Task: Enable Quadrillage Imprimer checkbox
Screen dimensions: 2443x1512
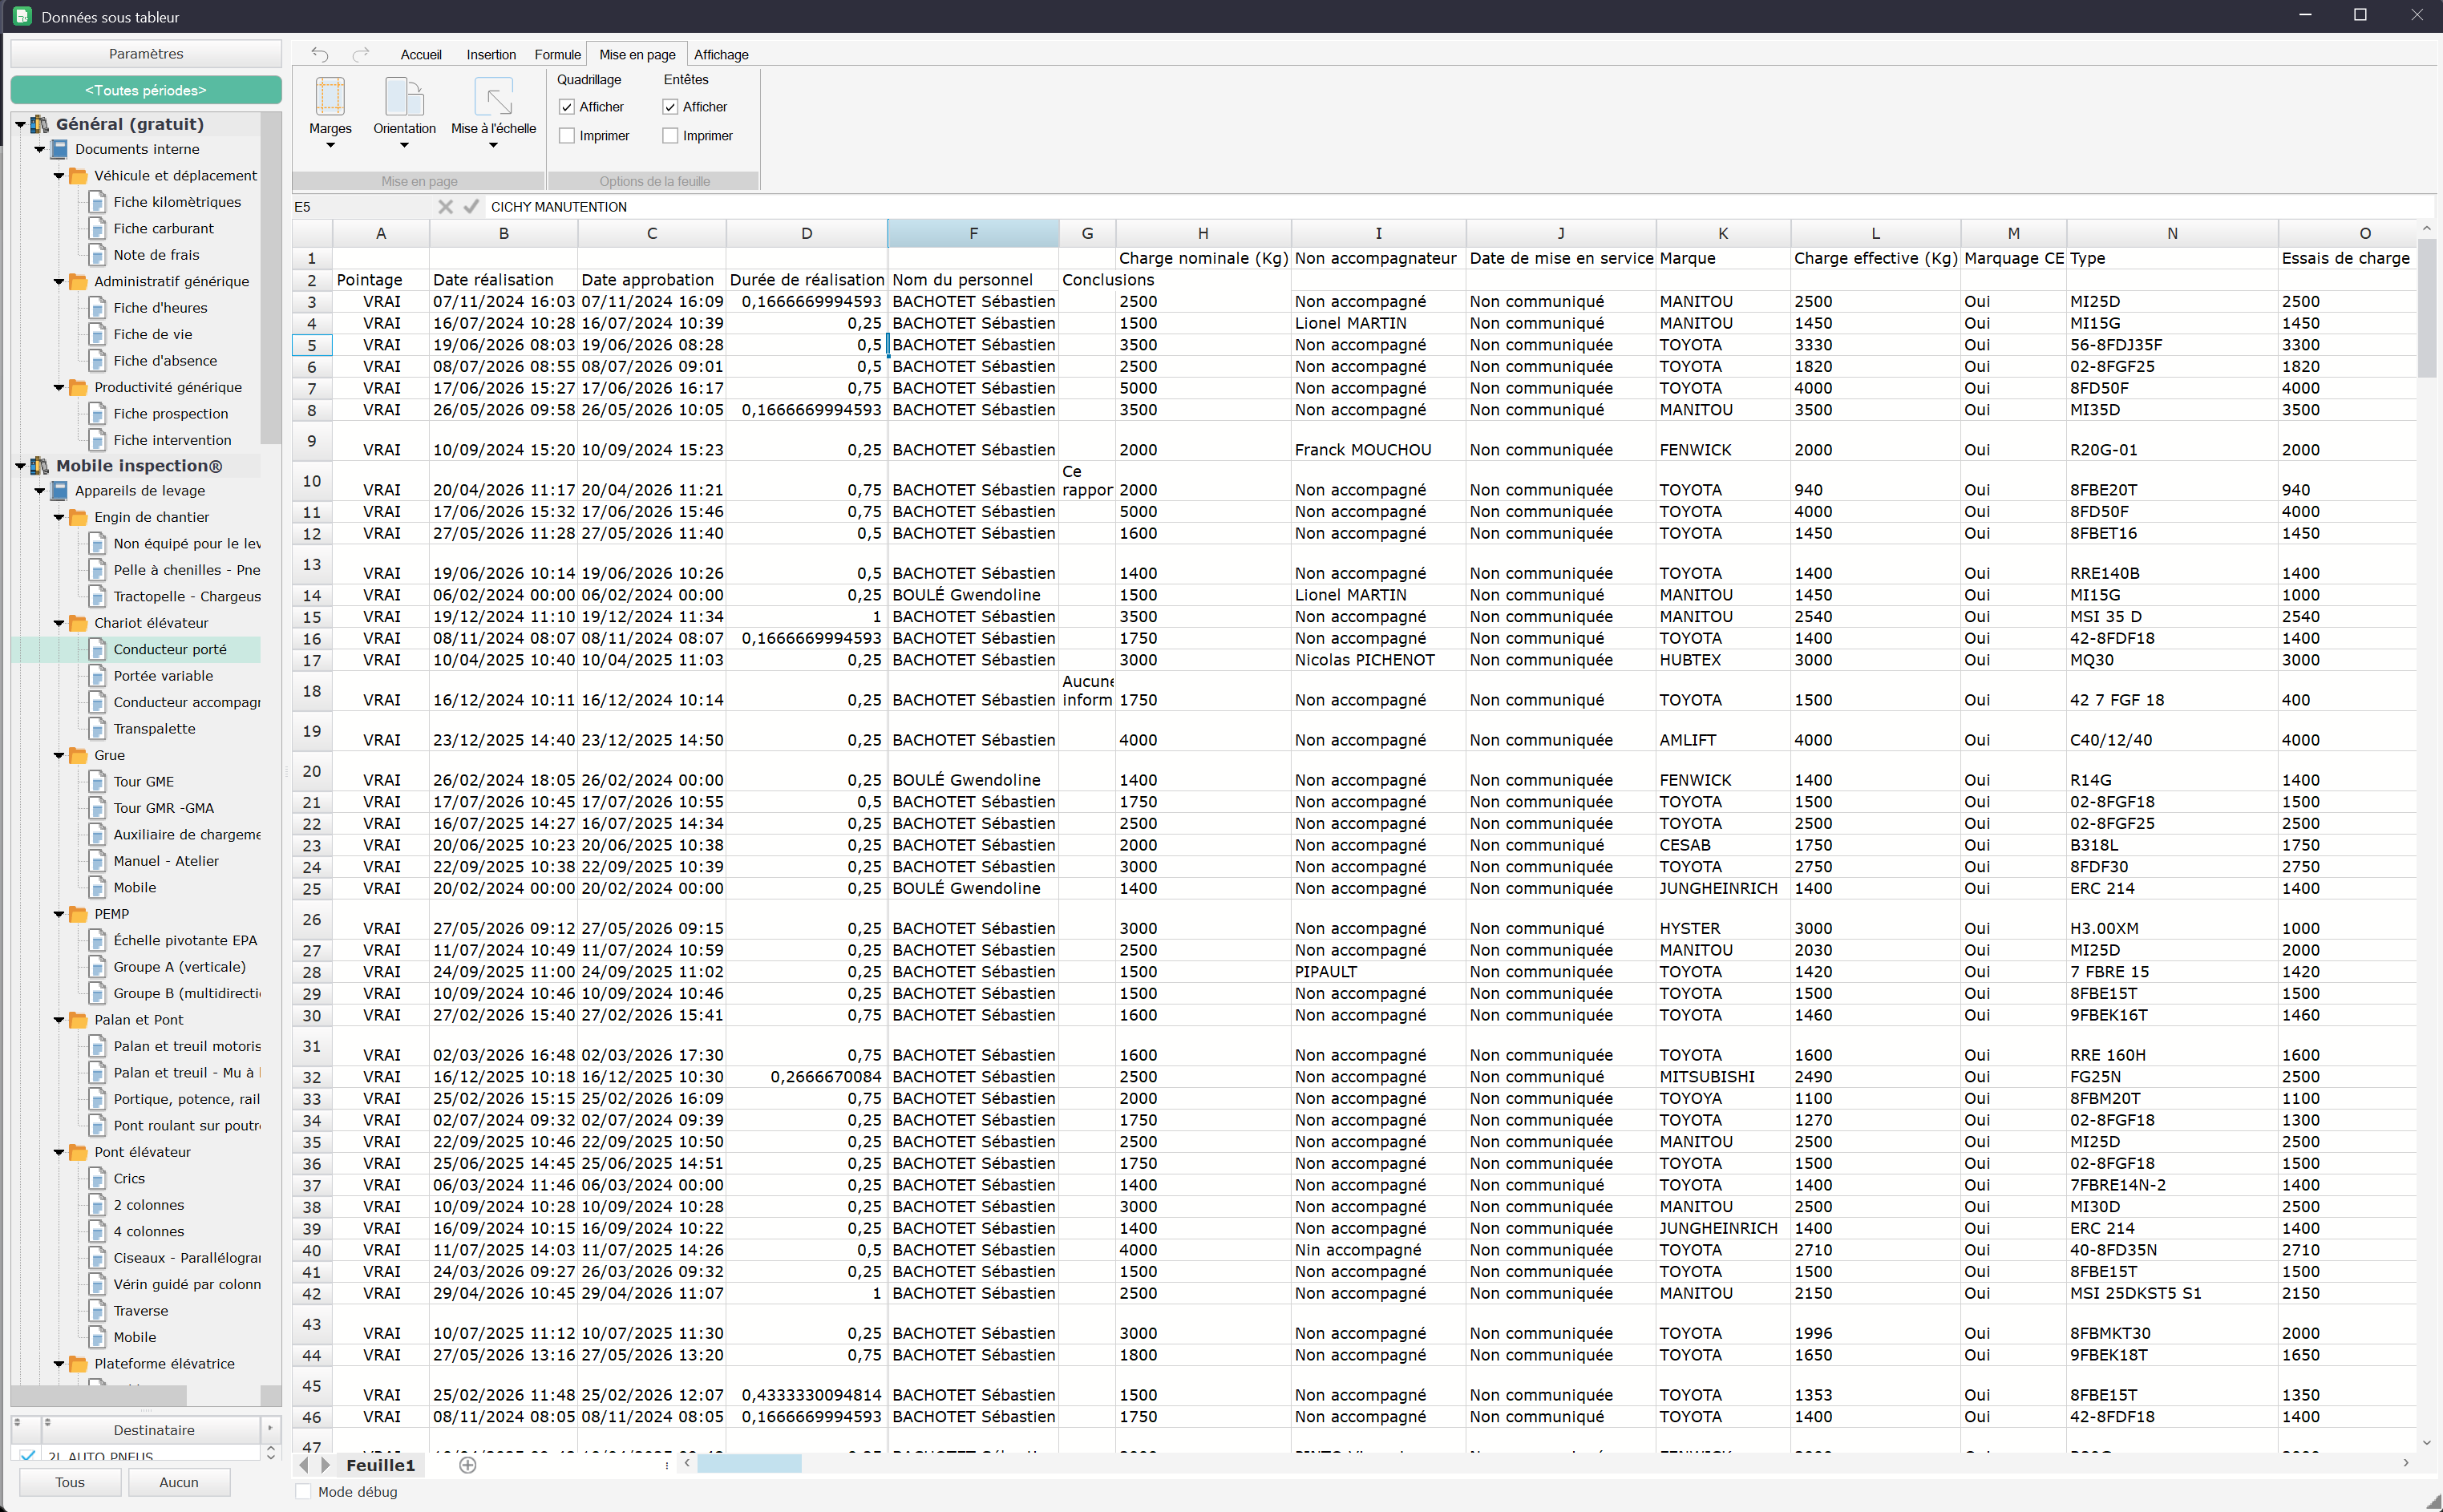Action: (567, 136)
